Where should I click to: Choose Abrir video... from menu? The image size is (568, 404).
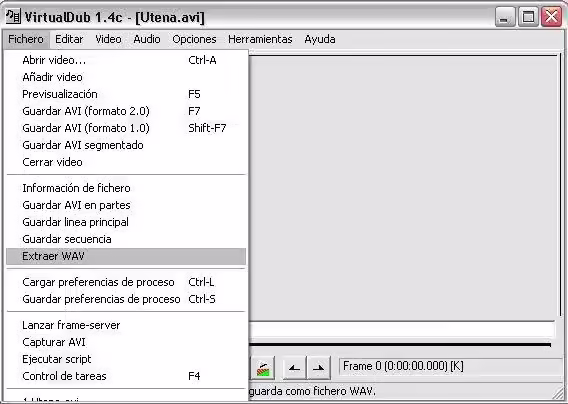point(126,60)
